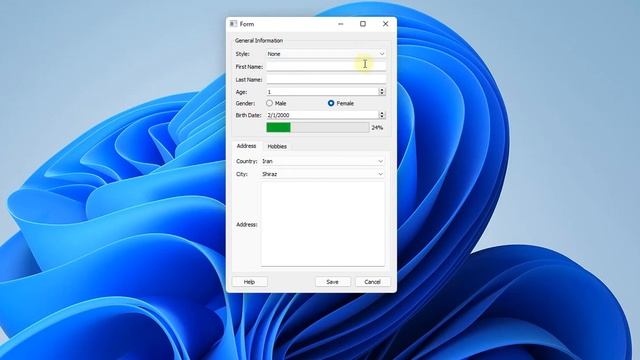Screen dimensions: 640x360
Task: Open the City dropdown showing Shiraz
Action: point(322,174)
